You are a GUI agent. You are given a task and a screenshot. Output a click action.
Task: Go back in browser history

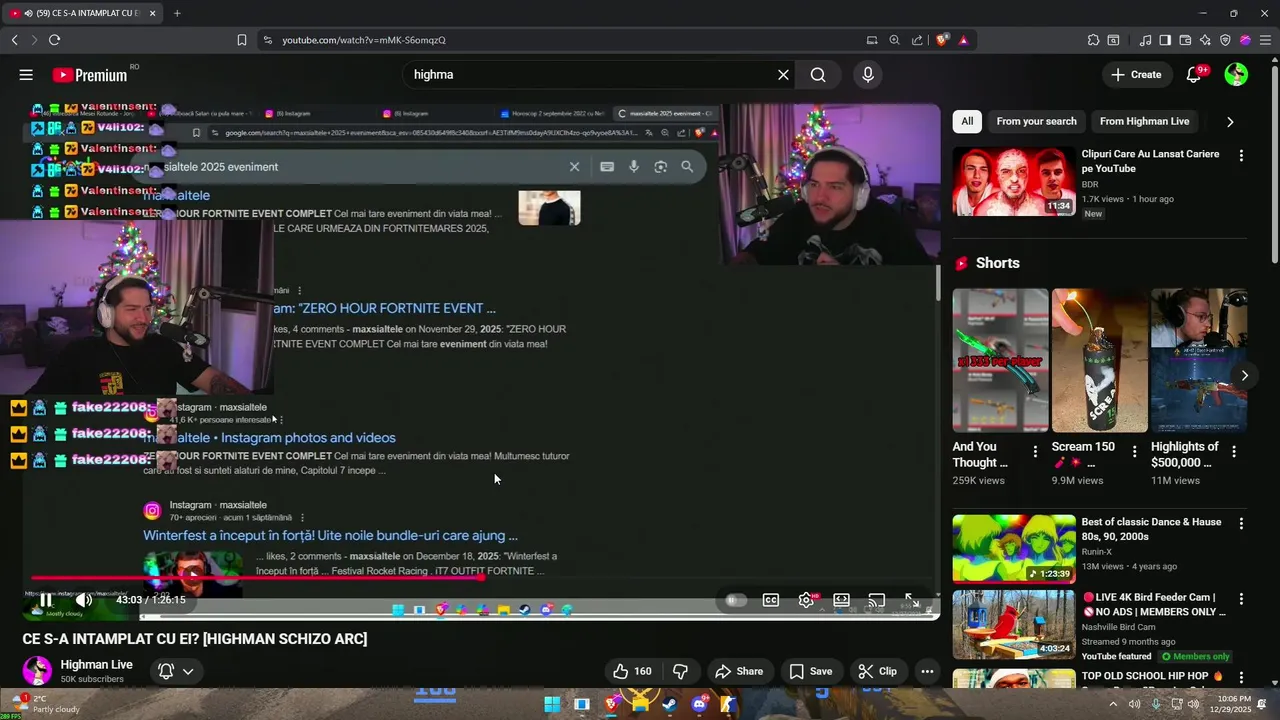tap(14, 40)
